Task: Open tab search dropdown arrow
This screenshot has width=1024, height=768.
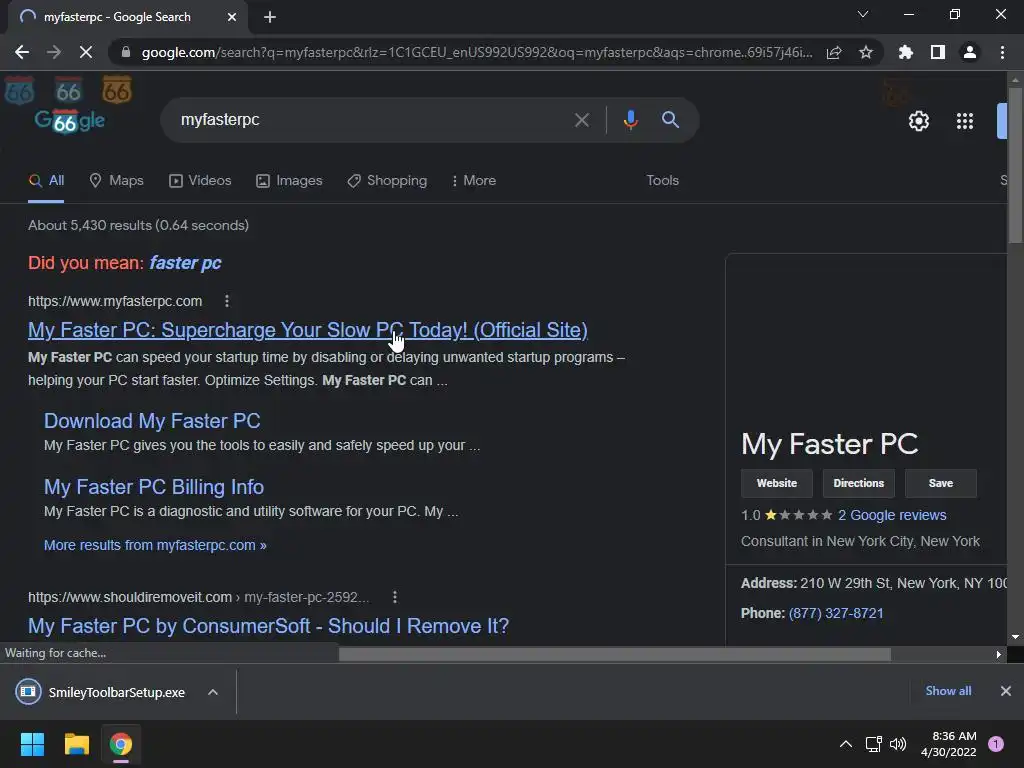Action: coord(863,14)
